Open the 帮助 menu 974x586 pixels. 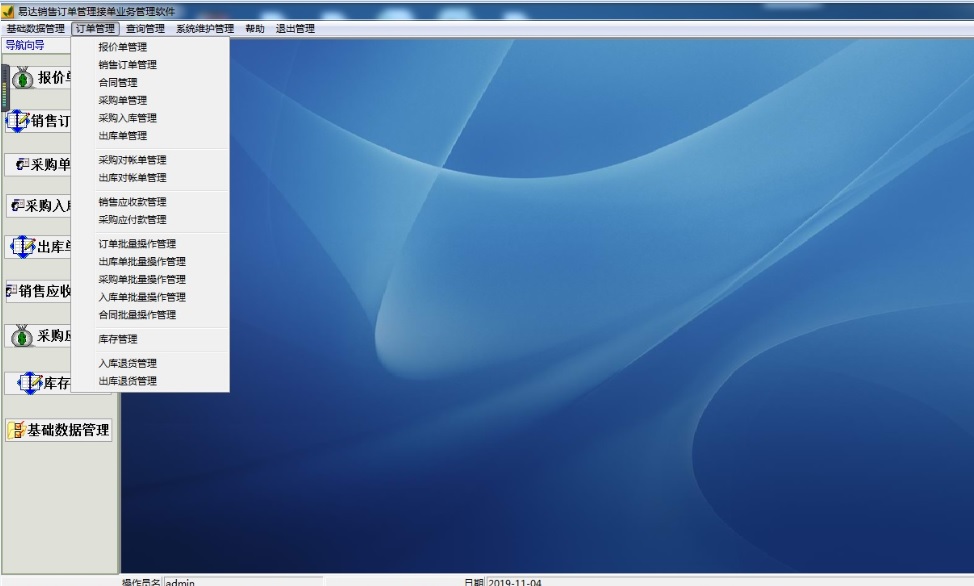[255, 29]
